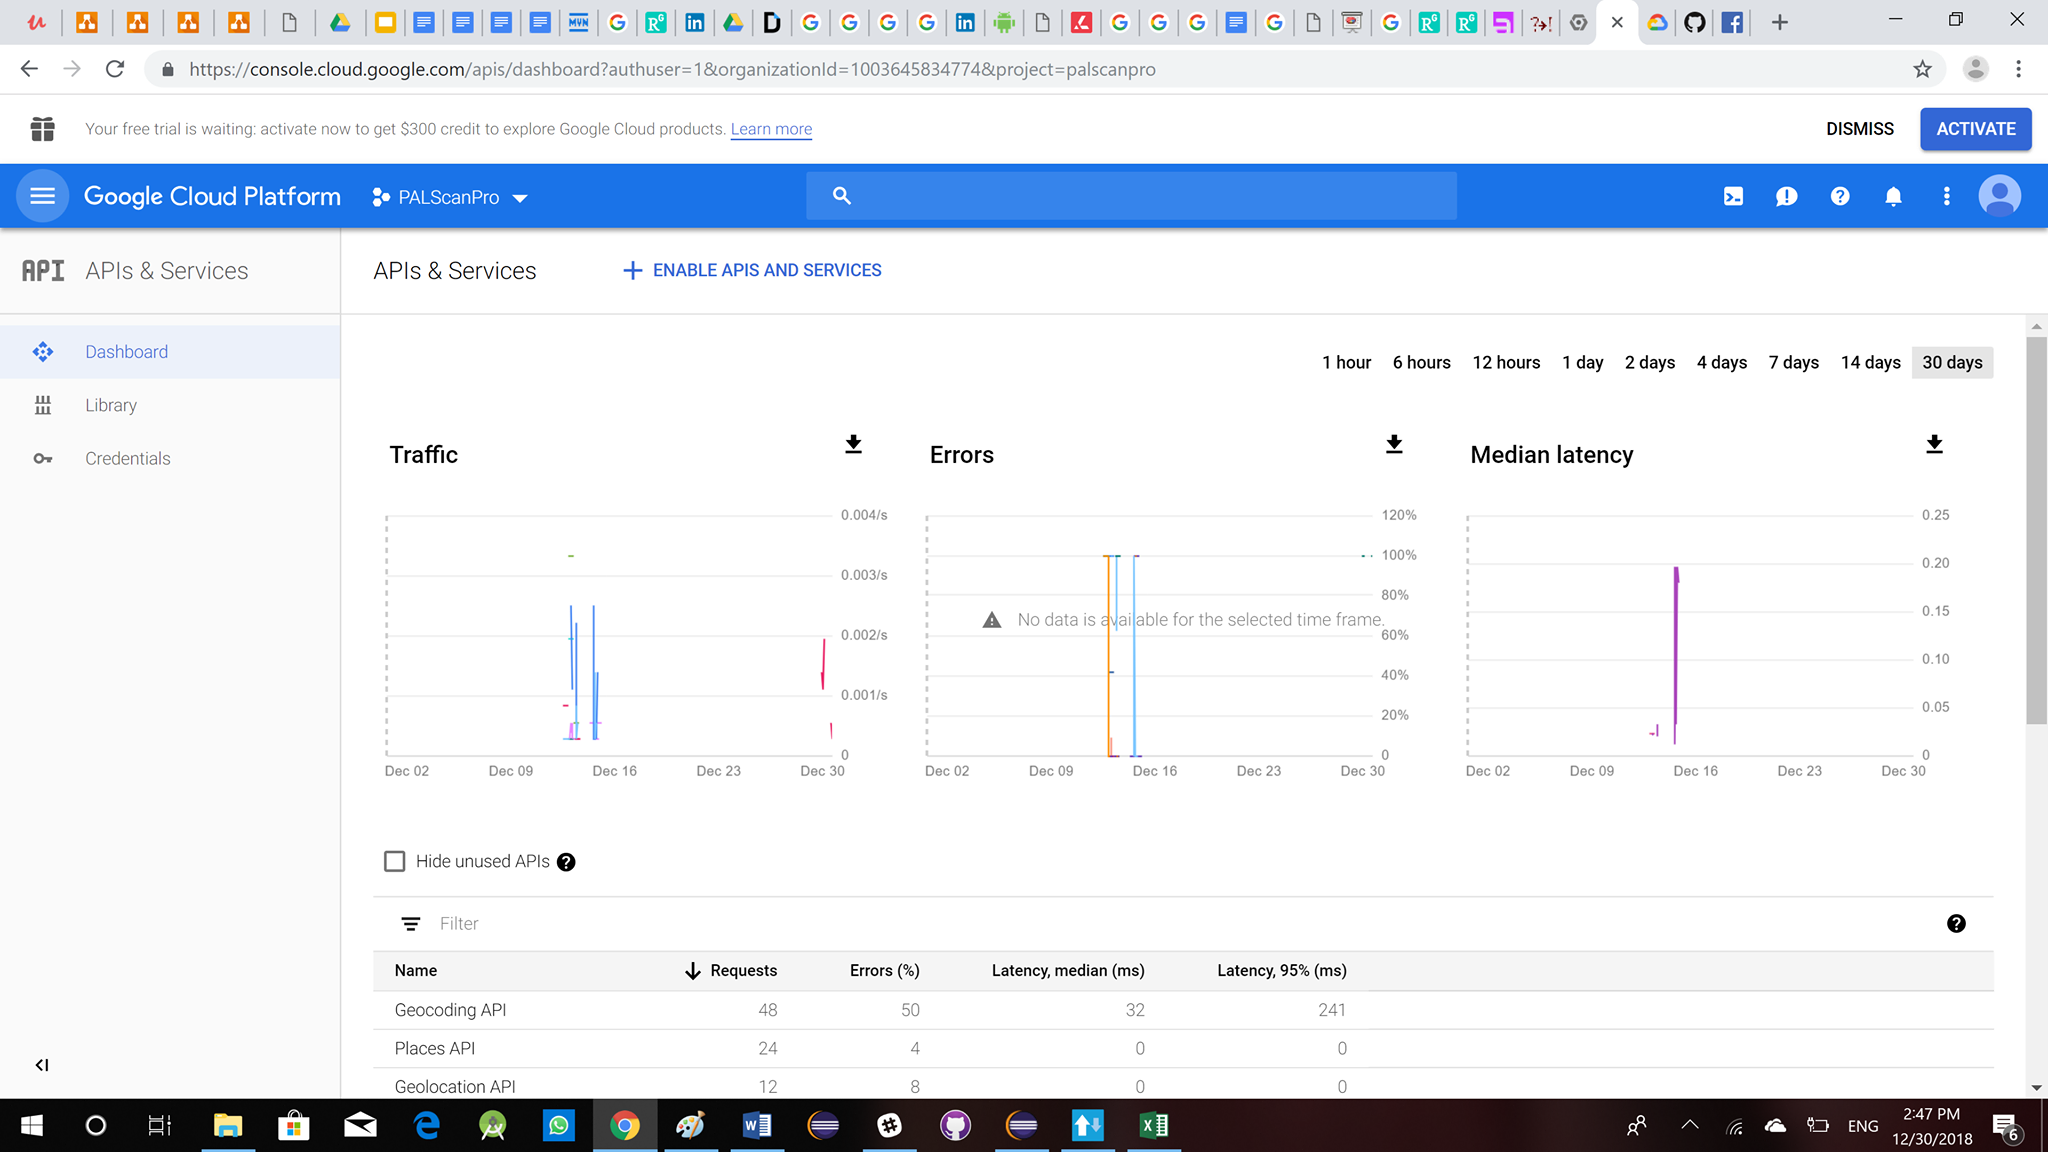This screenshot has height=1152, width=2048.
Task: Download the Traffic chart data
Action: tap(853, 444)
